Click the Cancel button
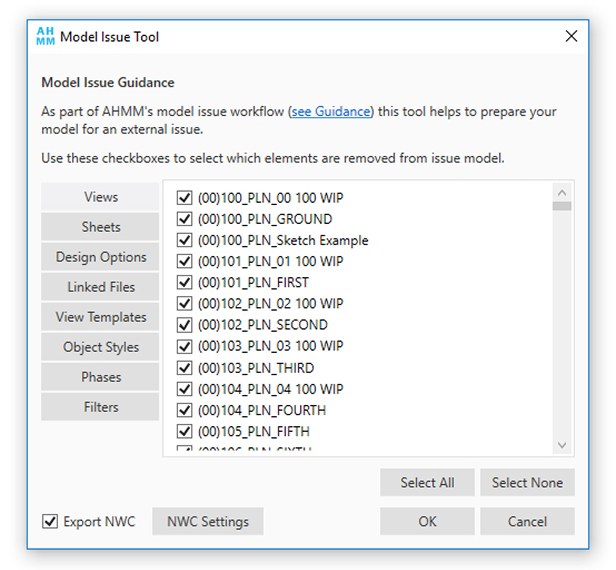 tap(527, 521)
